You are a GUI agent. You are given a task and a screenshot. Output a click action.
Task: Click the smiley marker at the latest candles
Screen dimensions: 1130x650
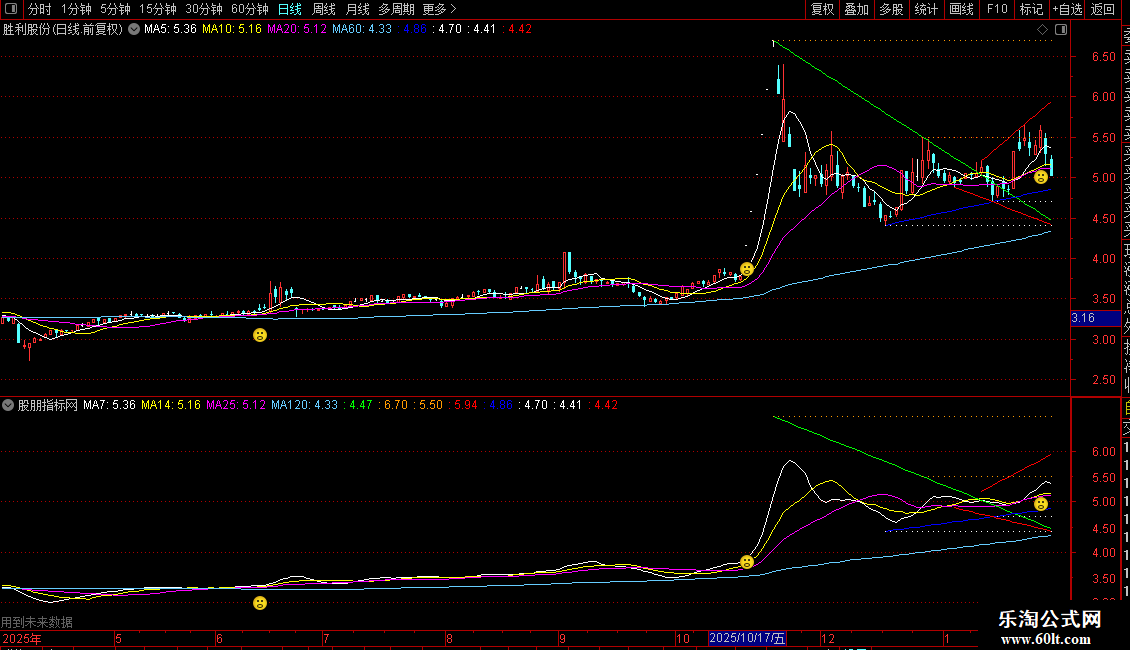click(1040, 177)
